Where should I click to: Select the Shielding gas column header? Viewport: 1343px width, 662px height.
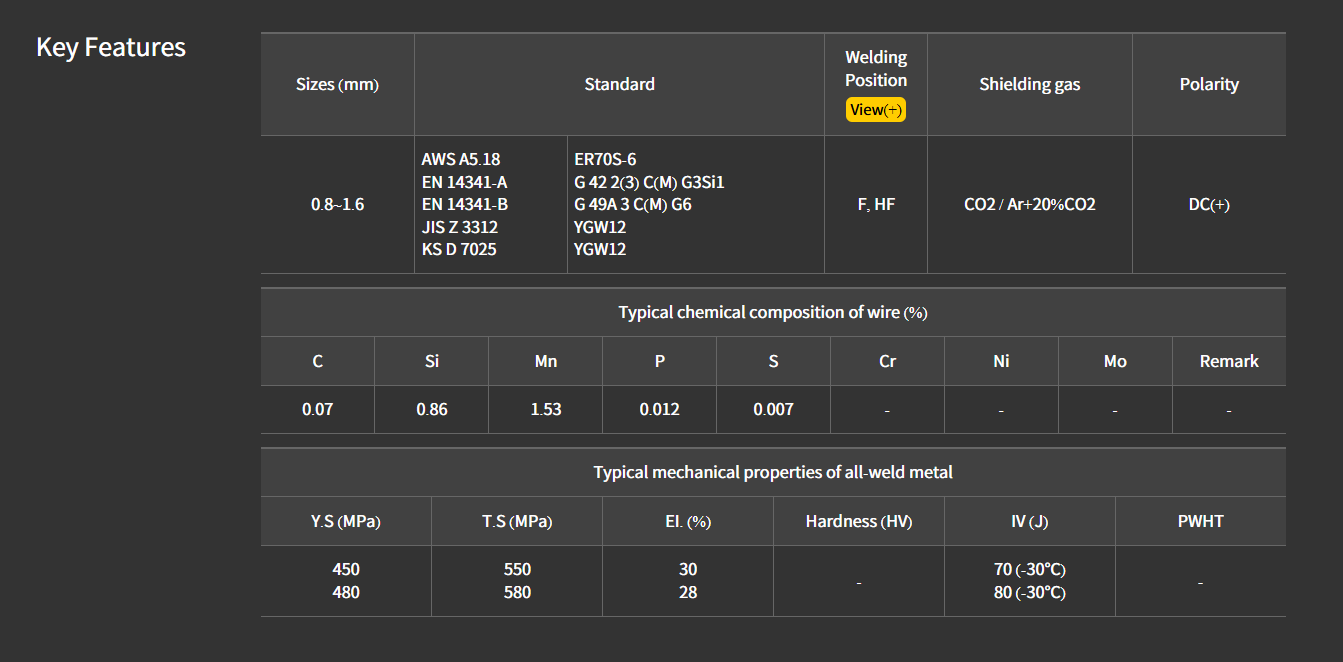tap(1029, 85)
